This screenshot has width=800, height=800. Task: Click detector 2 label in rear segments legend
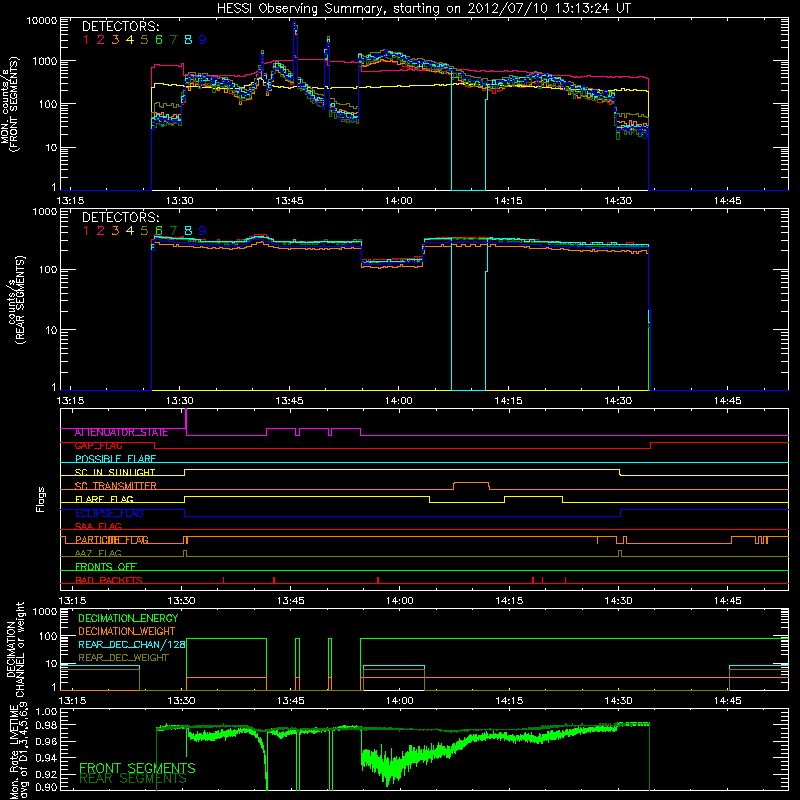coord(101,231)
